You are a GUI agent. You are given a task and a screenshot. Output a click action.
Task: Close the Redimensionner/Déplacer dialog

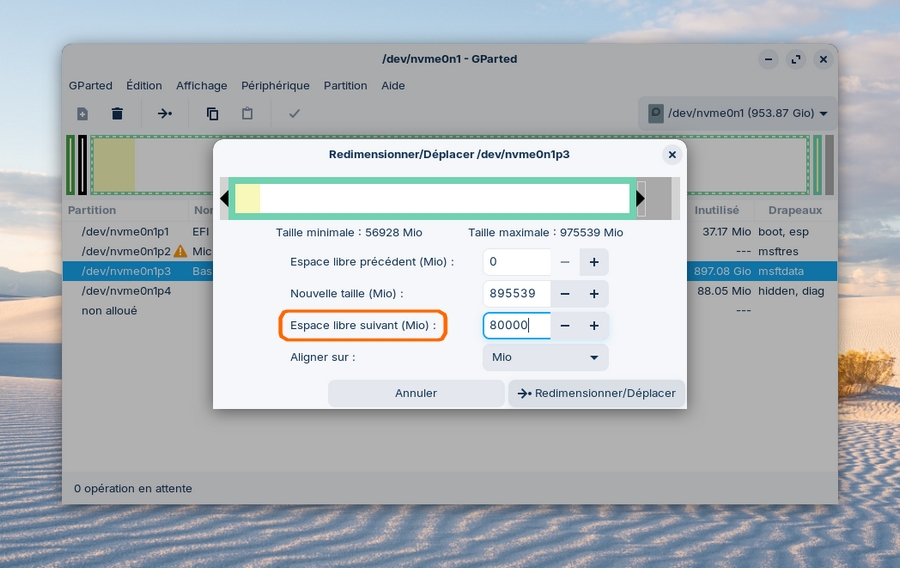point(672,155)
